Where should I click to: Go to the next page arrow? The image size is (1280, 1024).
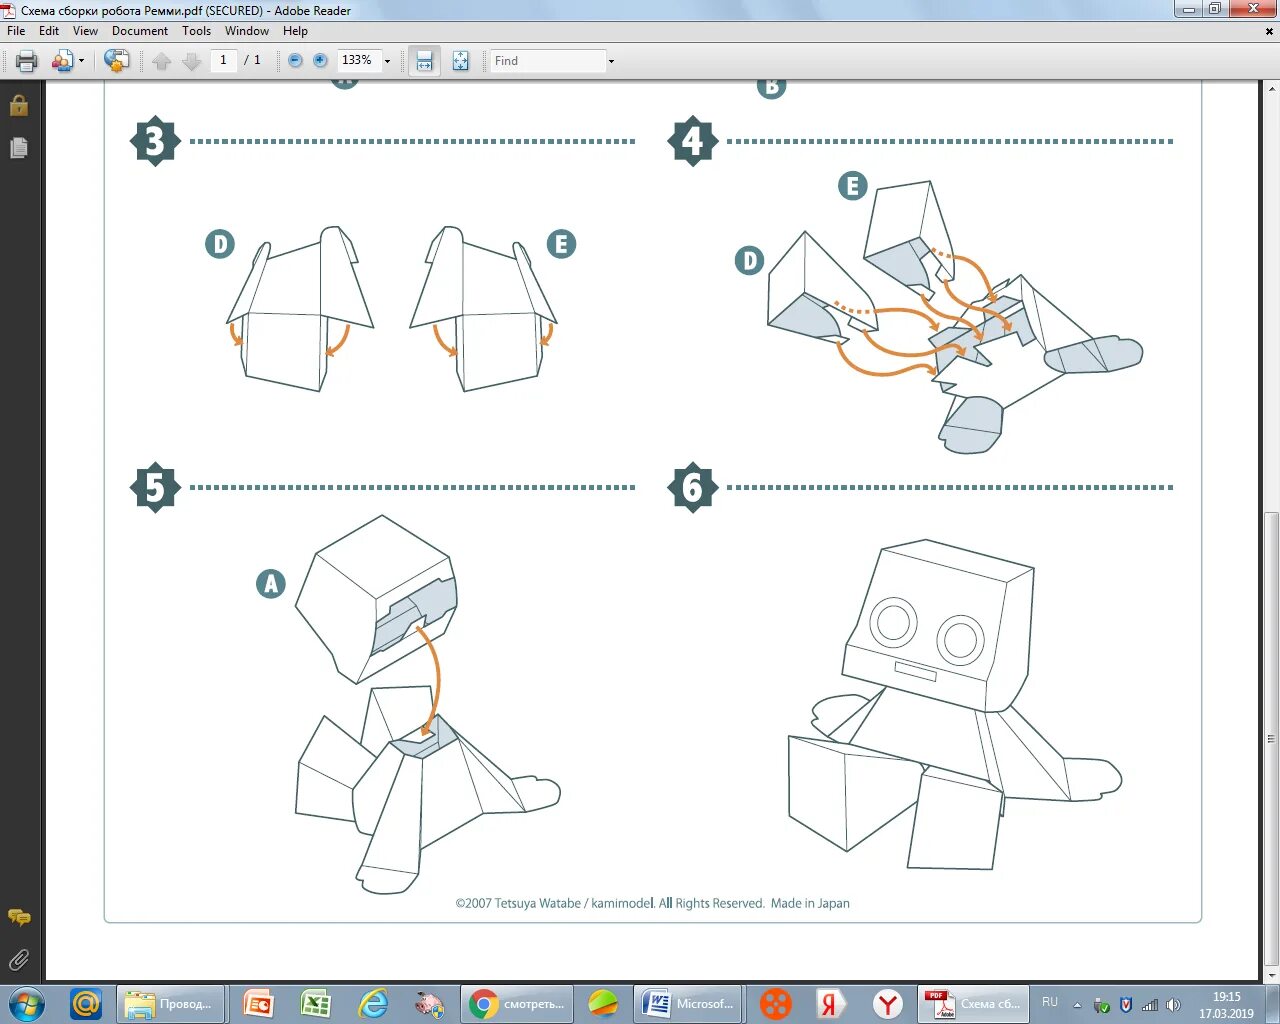coord(192,61)
